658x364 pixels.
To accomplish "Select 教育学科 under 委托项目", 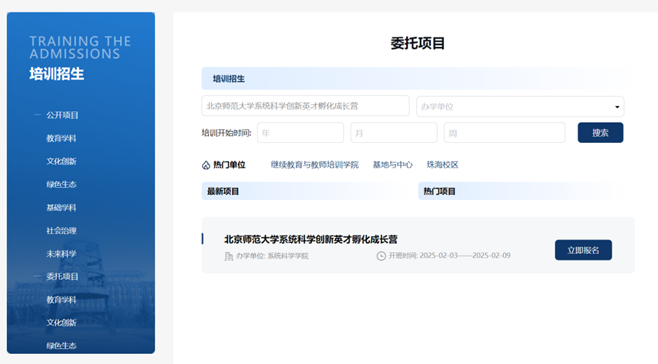I will tap(61, 300).
